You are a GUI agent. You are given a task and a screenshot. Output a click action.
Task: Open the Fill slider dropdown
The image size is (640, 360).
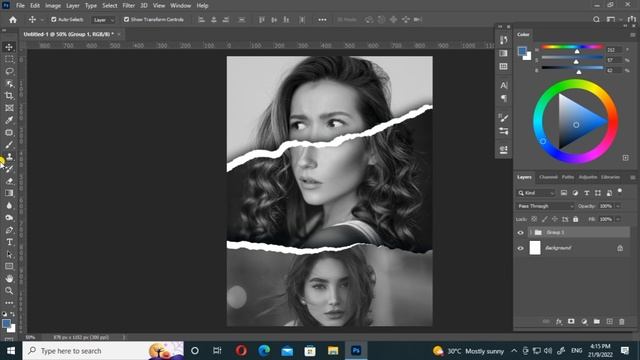[x=618, y=219]
